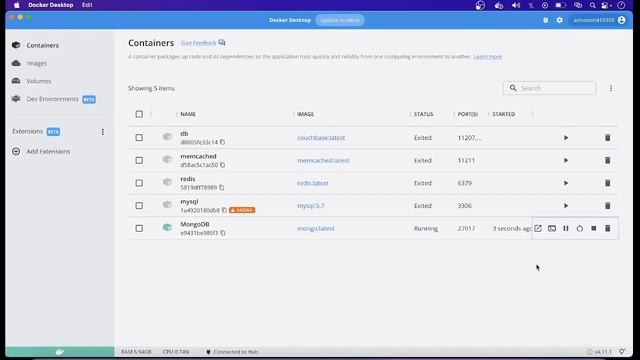640x360 pixels.
Task: Open CLI terminal for MongoDB
Action: (552, 229)
